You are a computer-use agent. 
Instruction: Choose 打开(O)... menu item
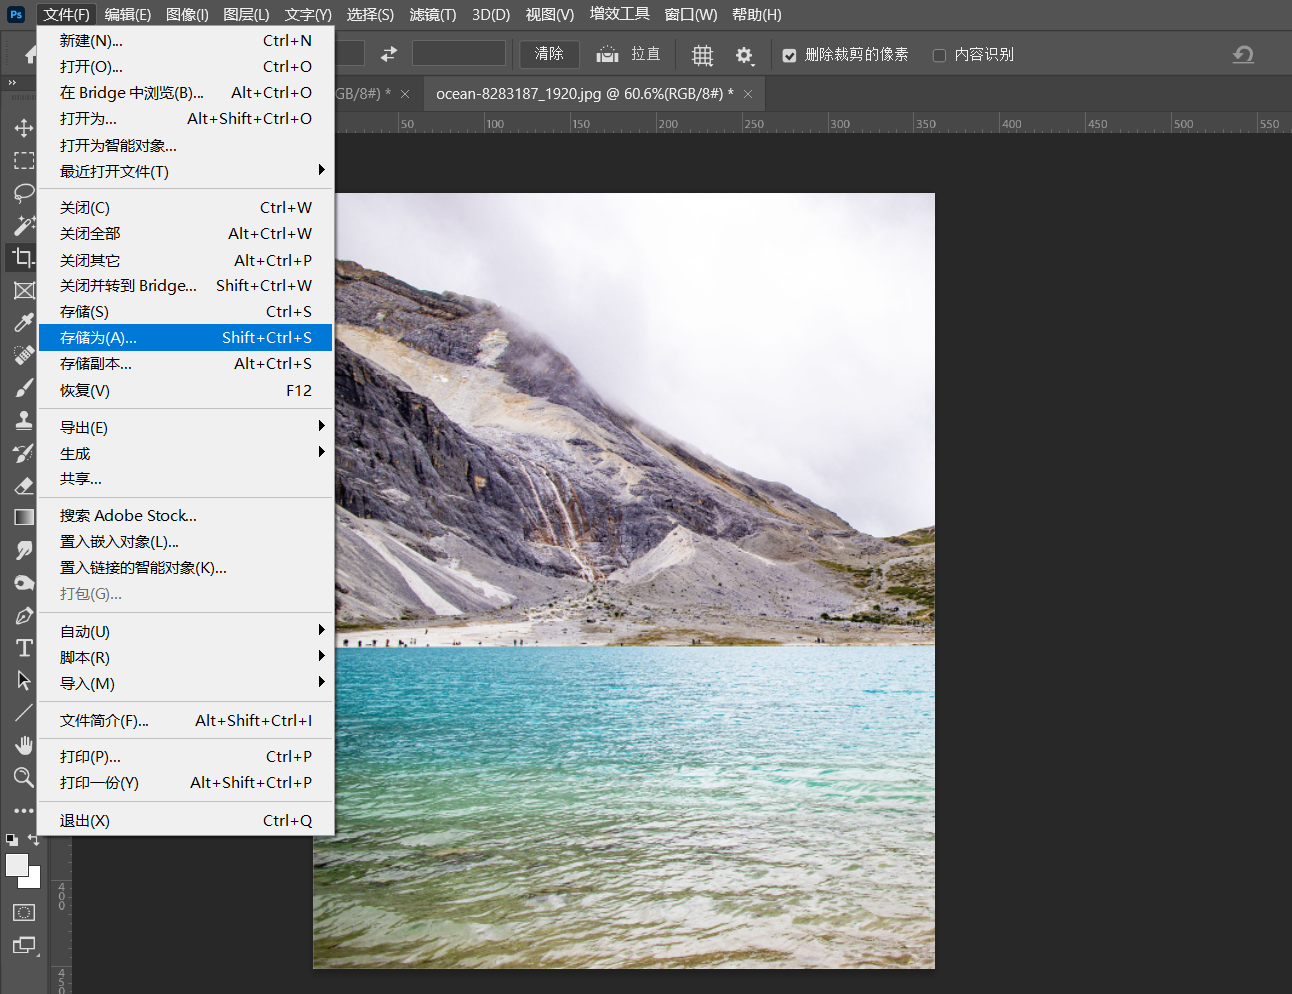point(185,66)
